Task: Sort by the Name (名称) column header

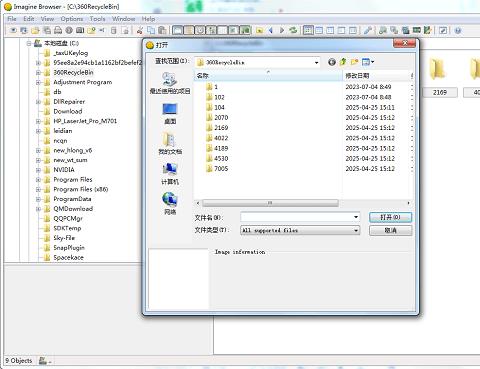Action: pos(268,76)
